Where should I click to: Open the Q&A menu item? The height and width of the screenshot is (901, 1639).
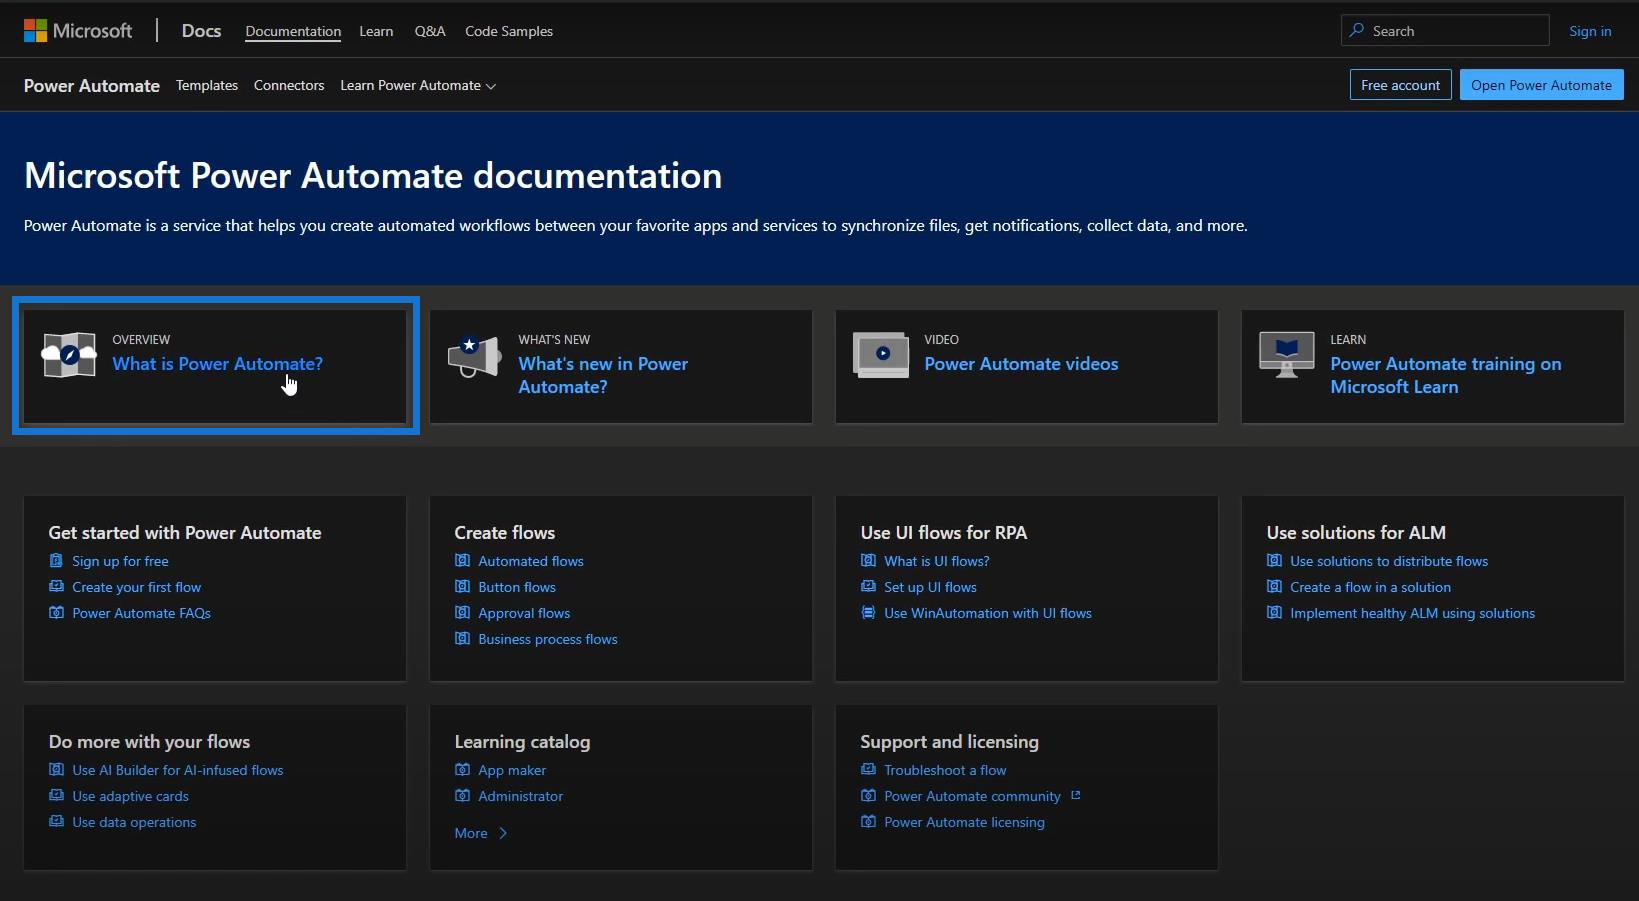(430, 31)
